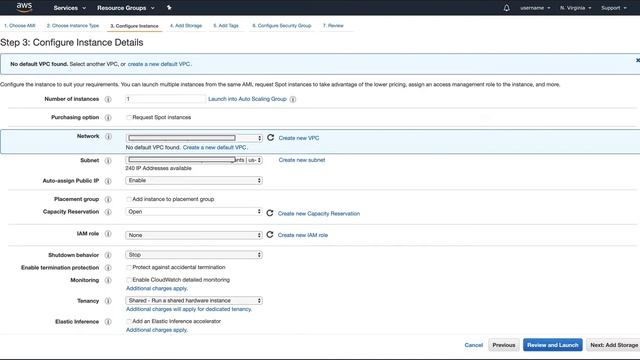Open the Tenancy dropdown
The image size is (640, 360).
[194, 300]
